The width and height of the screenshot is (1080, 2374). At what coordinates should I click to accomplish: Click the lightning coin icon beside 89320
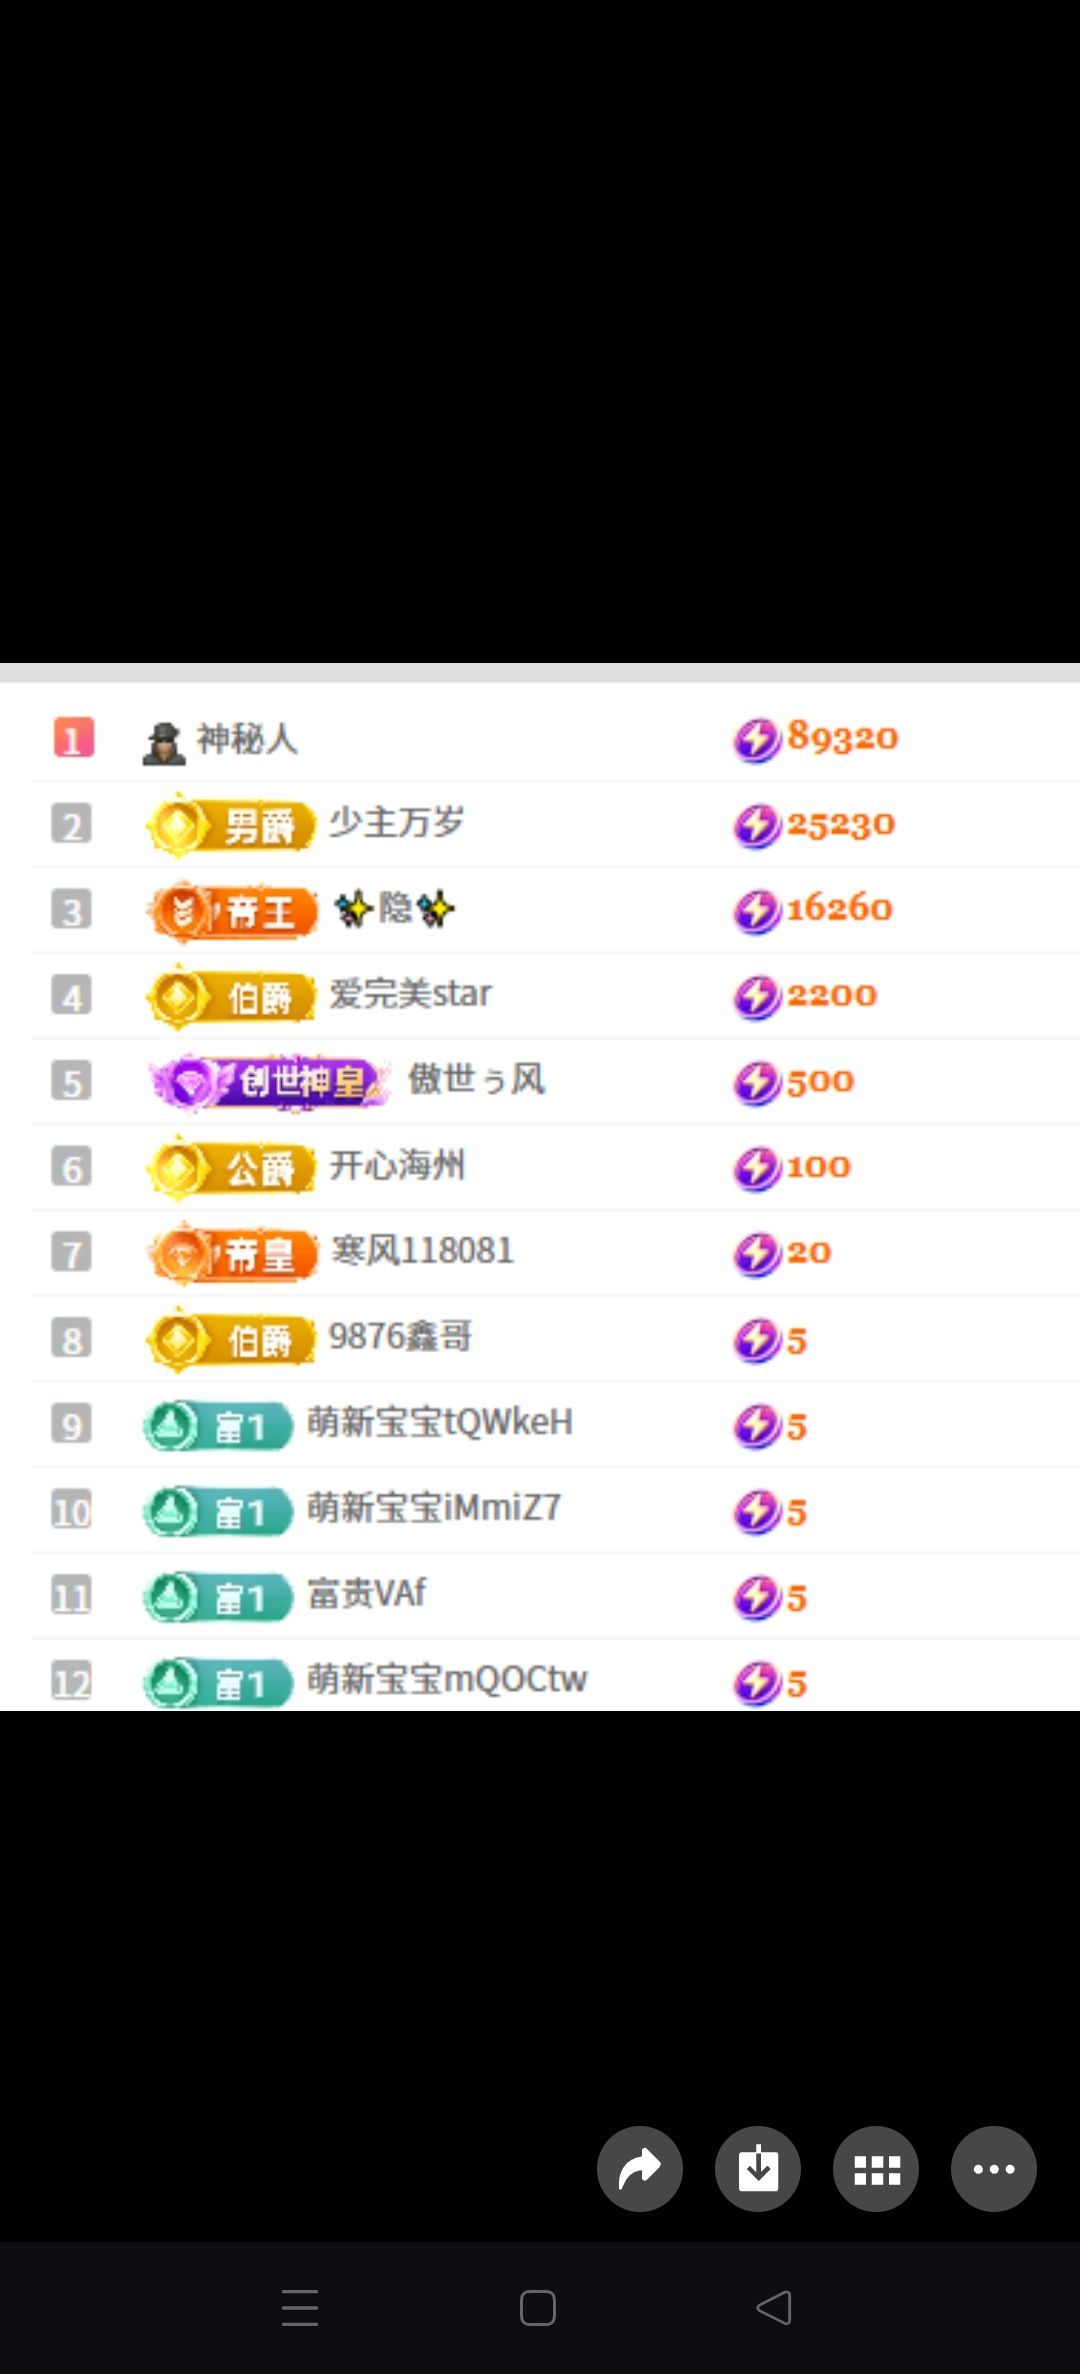click(757, 740)
